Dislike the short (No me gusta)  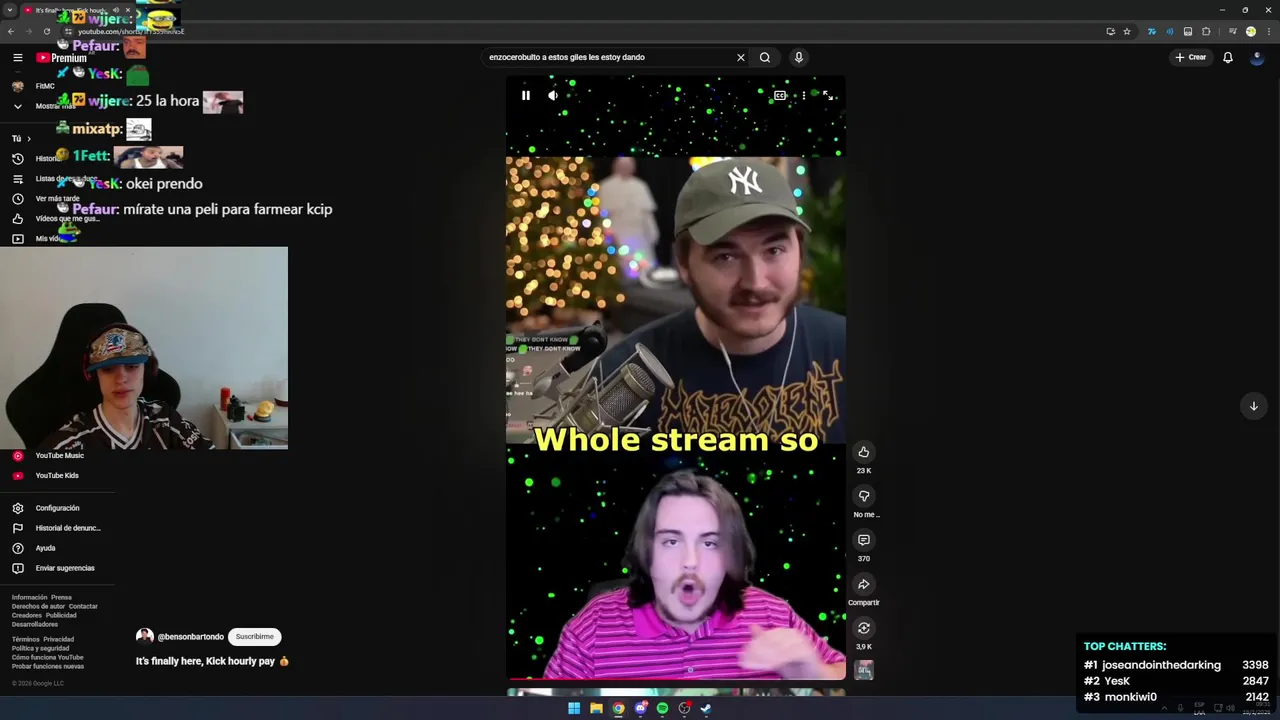(864, 496)
